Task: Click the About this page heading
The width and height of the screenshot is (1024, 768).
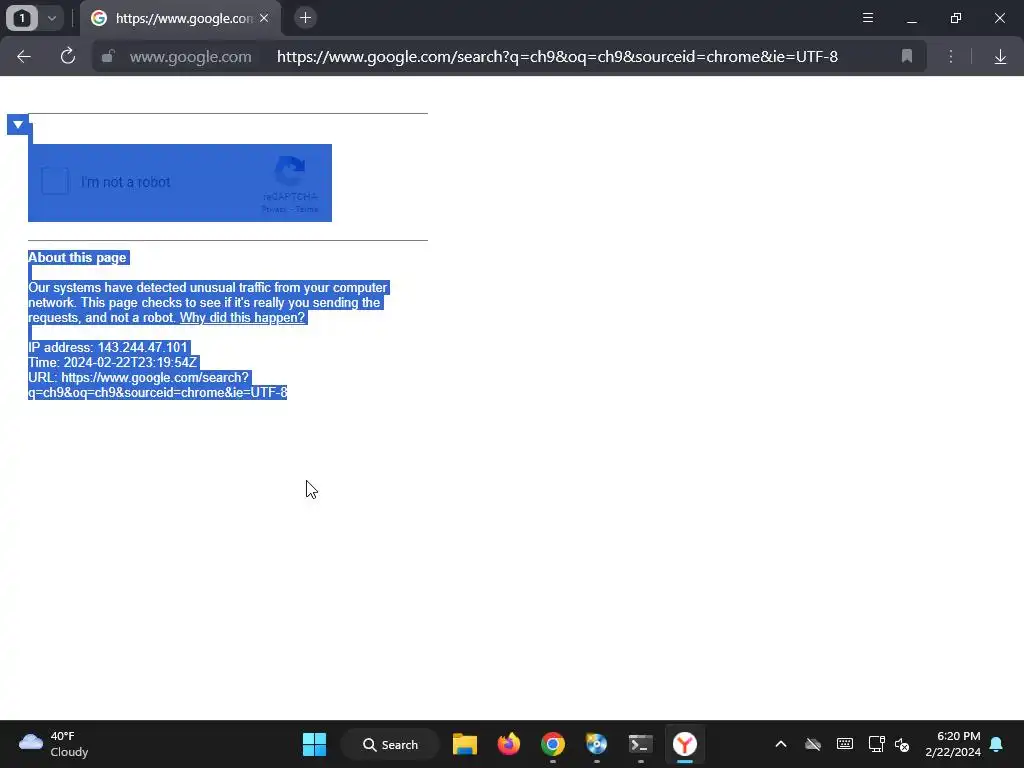Action: (x=77, y=257)
